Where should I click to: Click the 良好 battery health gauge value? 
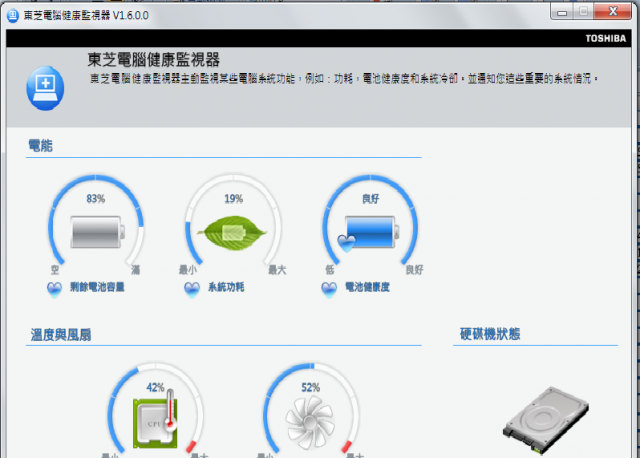click(371, 199)
